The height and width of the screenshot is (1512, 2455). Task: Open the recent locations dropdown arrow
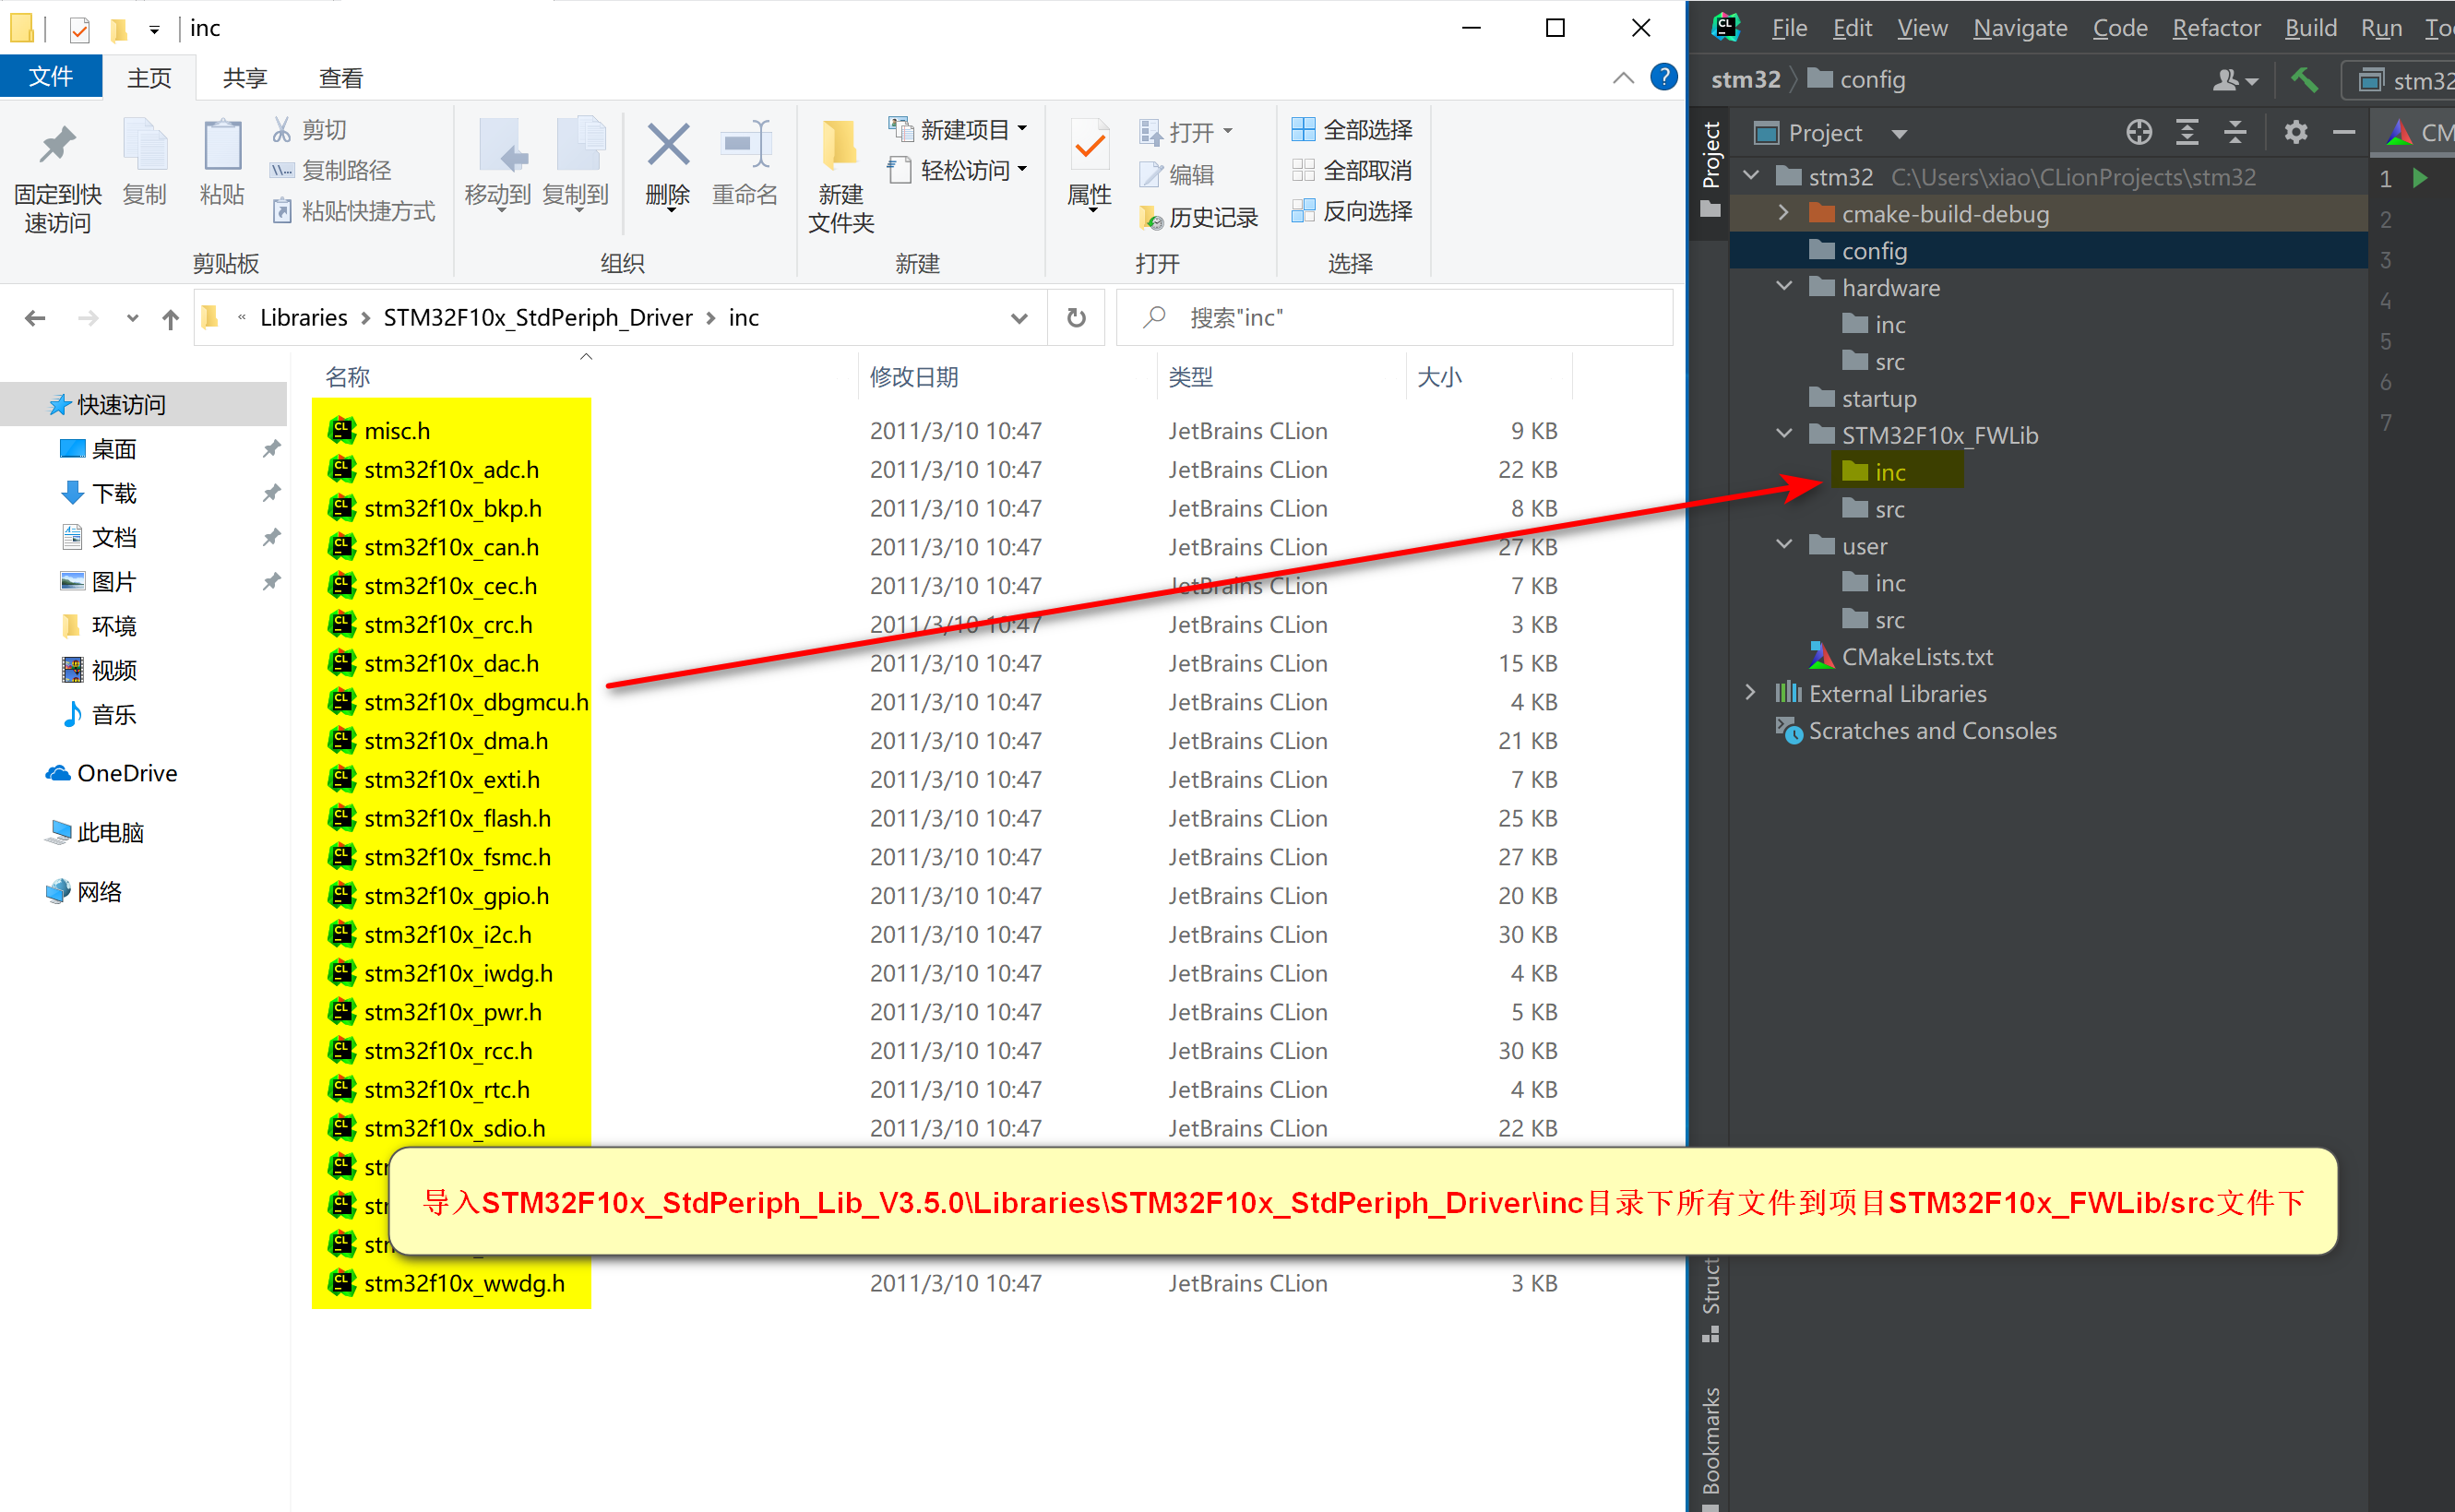(132, 318)
